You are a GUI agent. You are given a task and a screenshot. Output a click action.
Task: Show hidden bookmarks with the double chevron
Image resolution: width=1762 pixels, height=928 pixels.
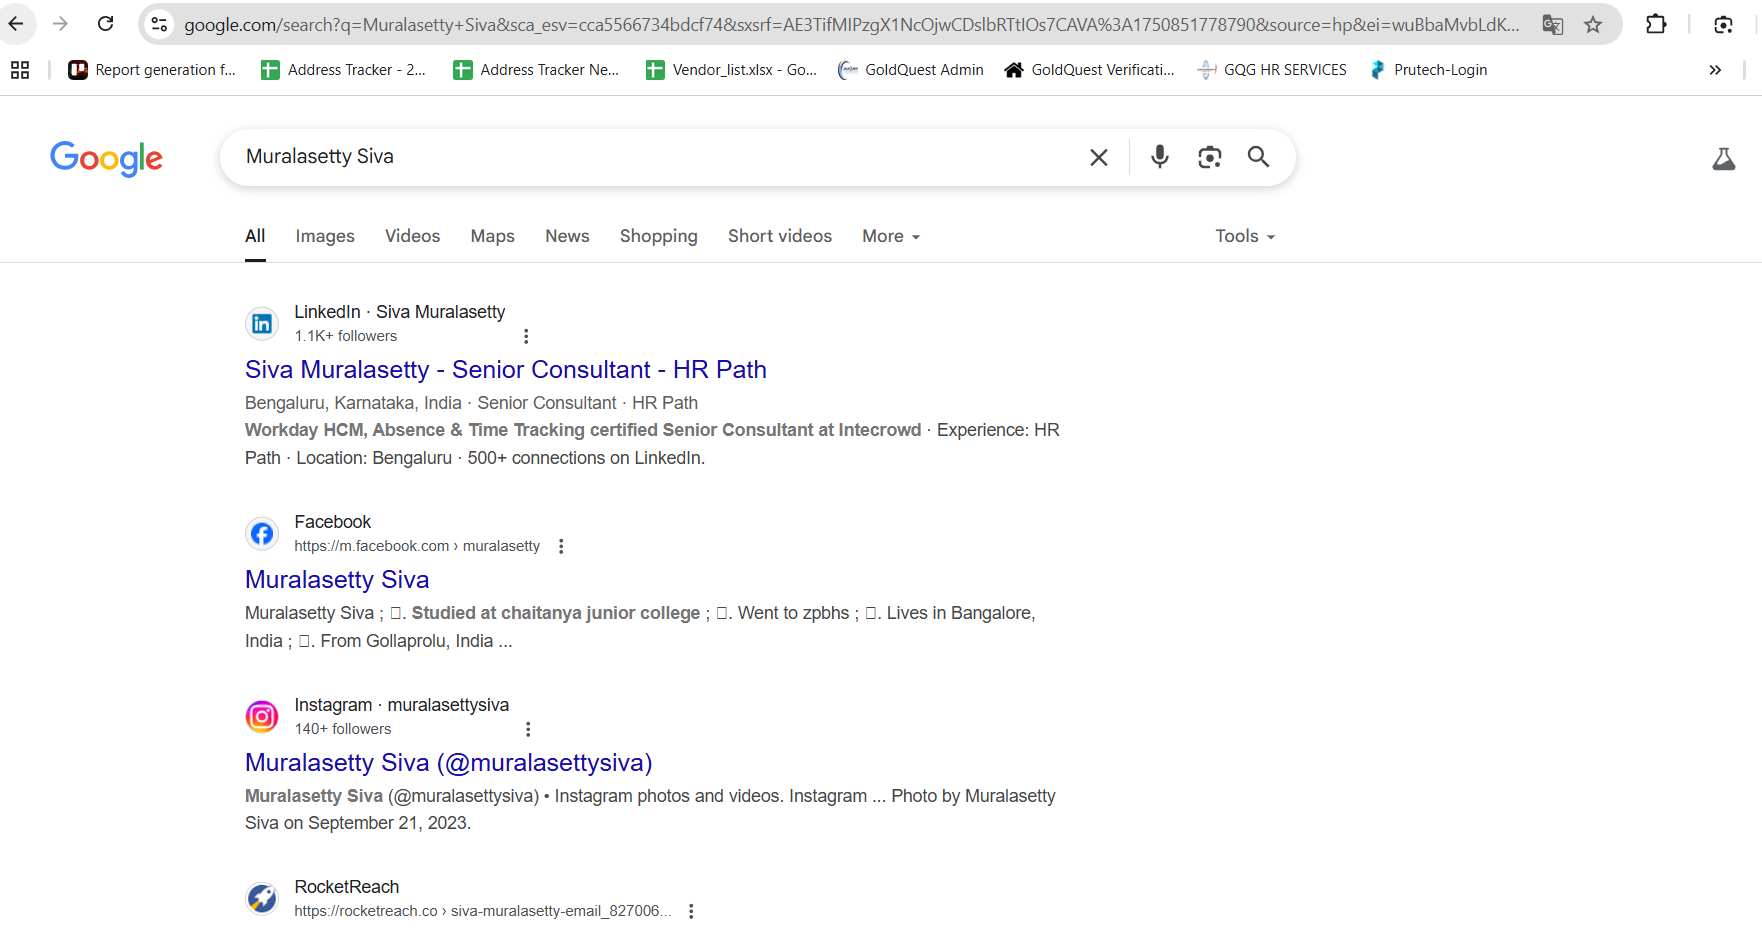point(1715,70)
